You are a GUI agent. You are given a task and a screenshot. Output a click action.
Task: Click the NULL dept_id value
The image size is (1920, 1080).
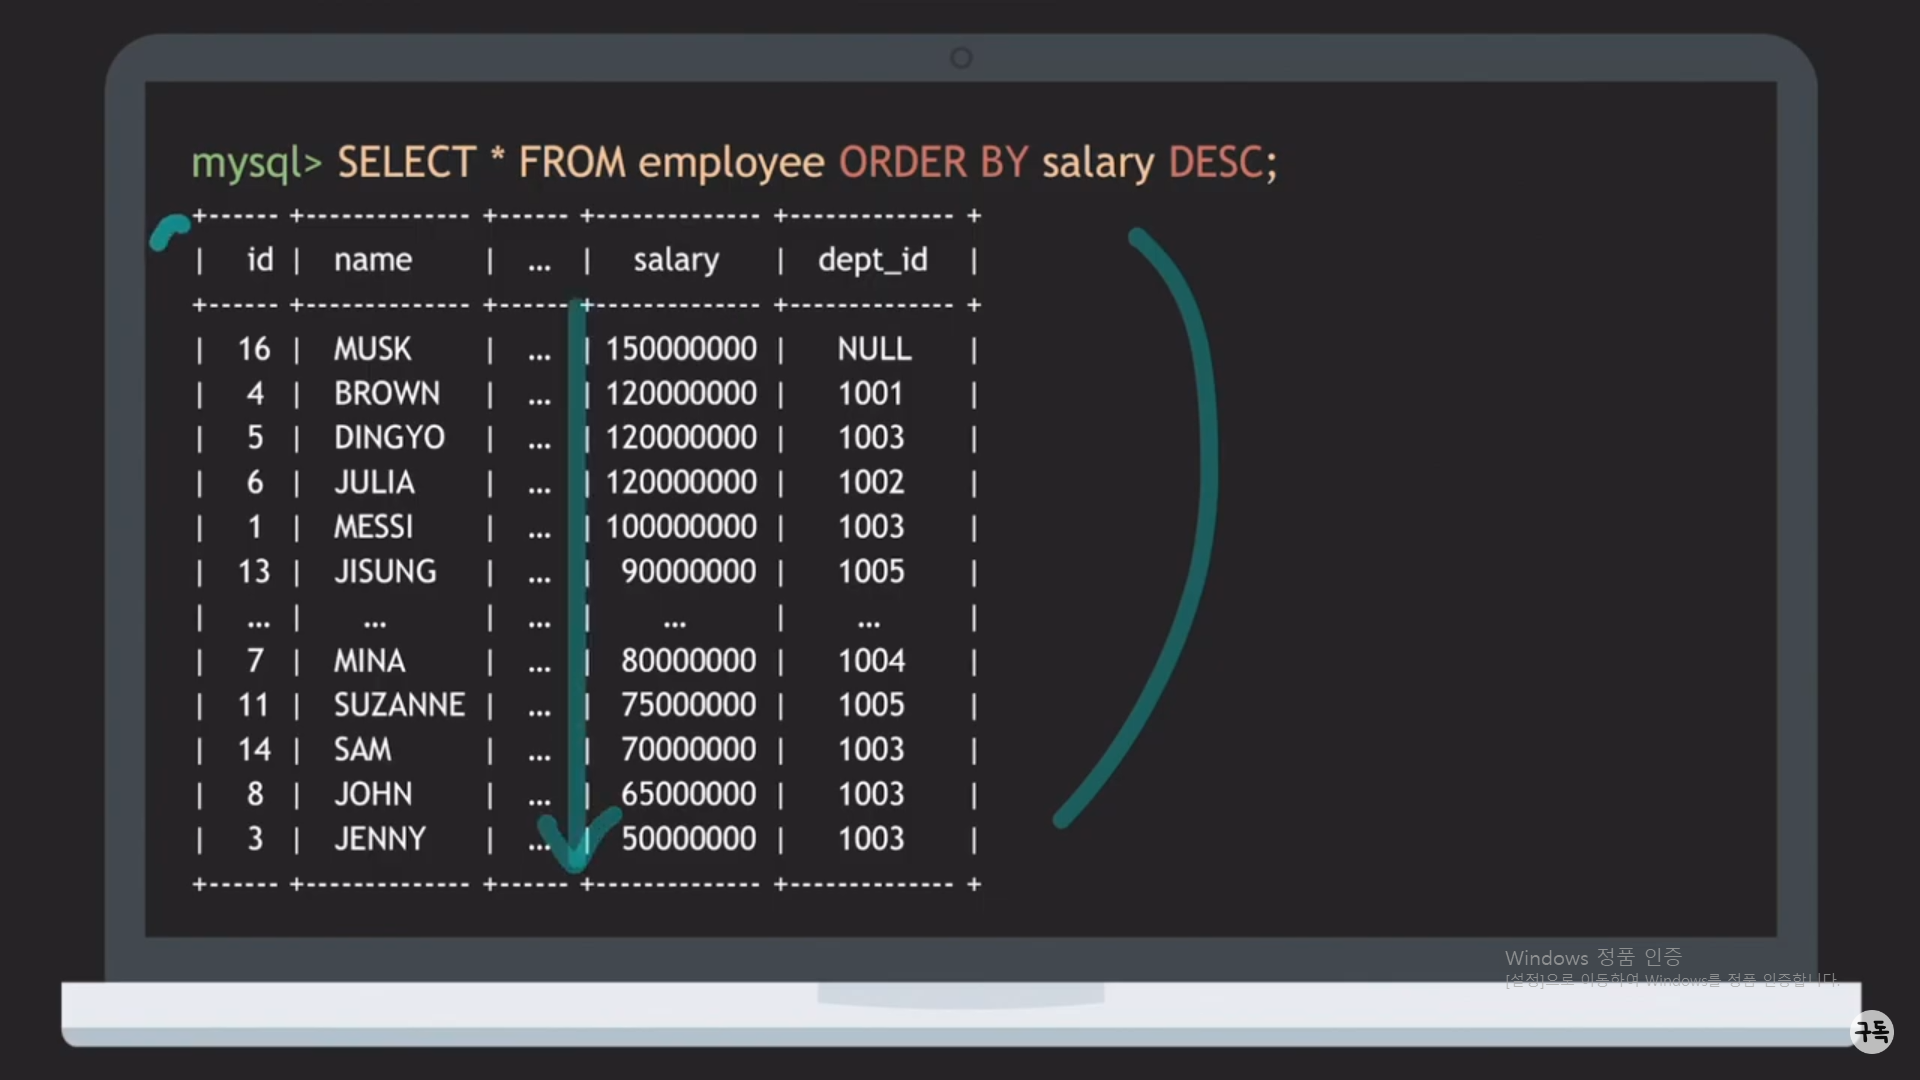pyautogui.click(x=874, y=349)
